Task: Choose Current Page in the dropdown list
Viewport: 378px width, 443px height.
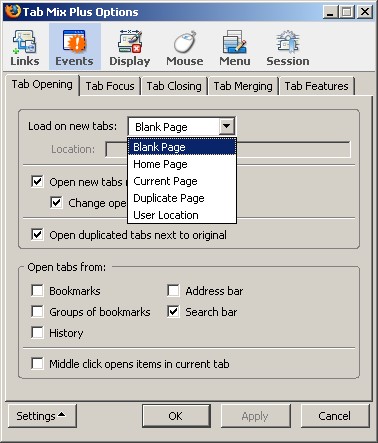Action: [x=182, y=181]
